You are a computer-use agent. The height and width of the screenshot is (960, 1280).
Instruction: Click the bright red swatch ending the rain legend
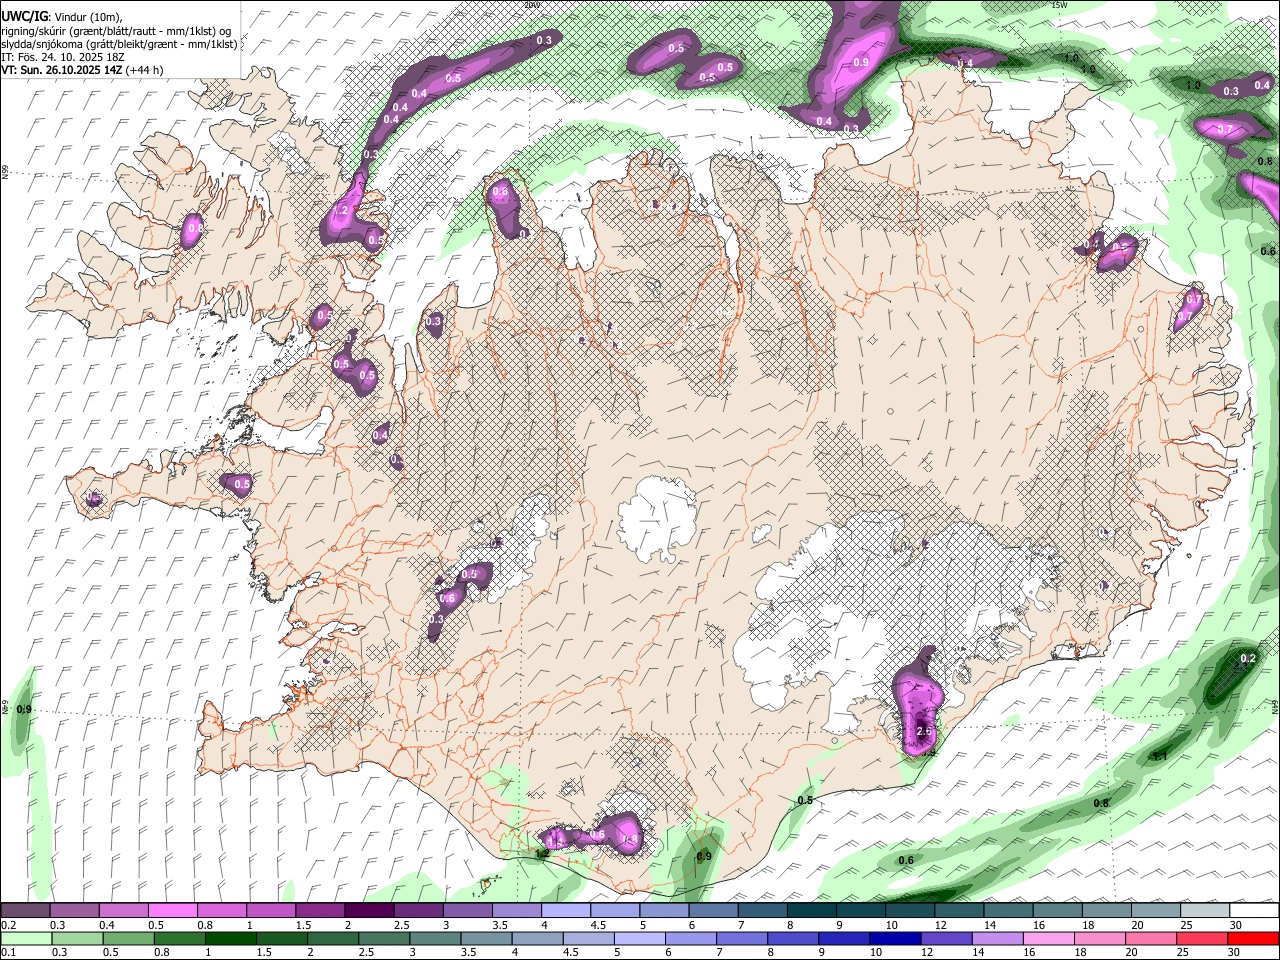tap(1254, 938)
